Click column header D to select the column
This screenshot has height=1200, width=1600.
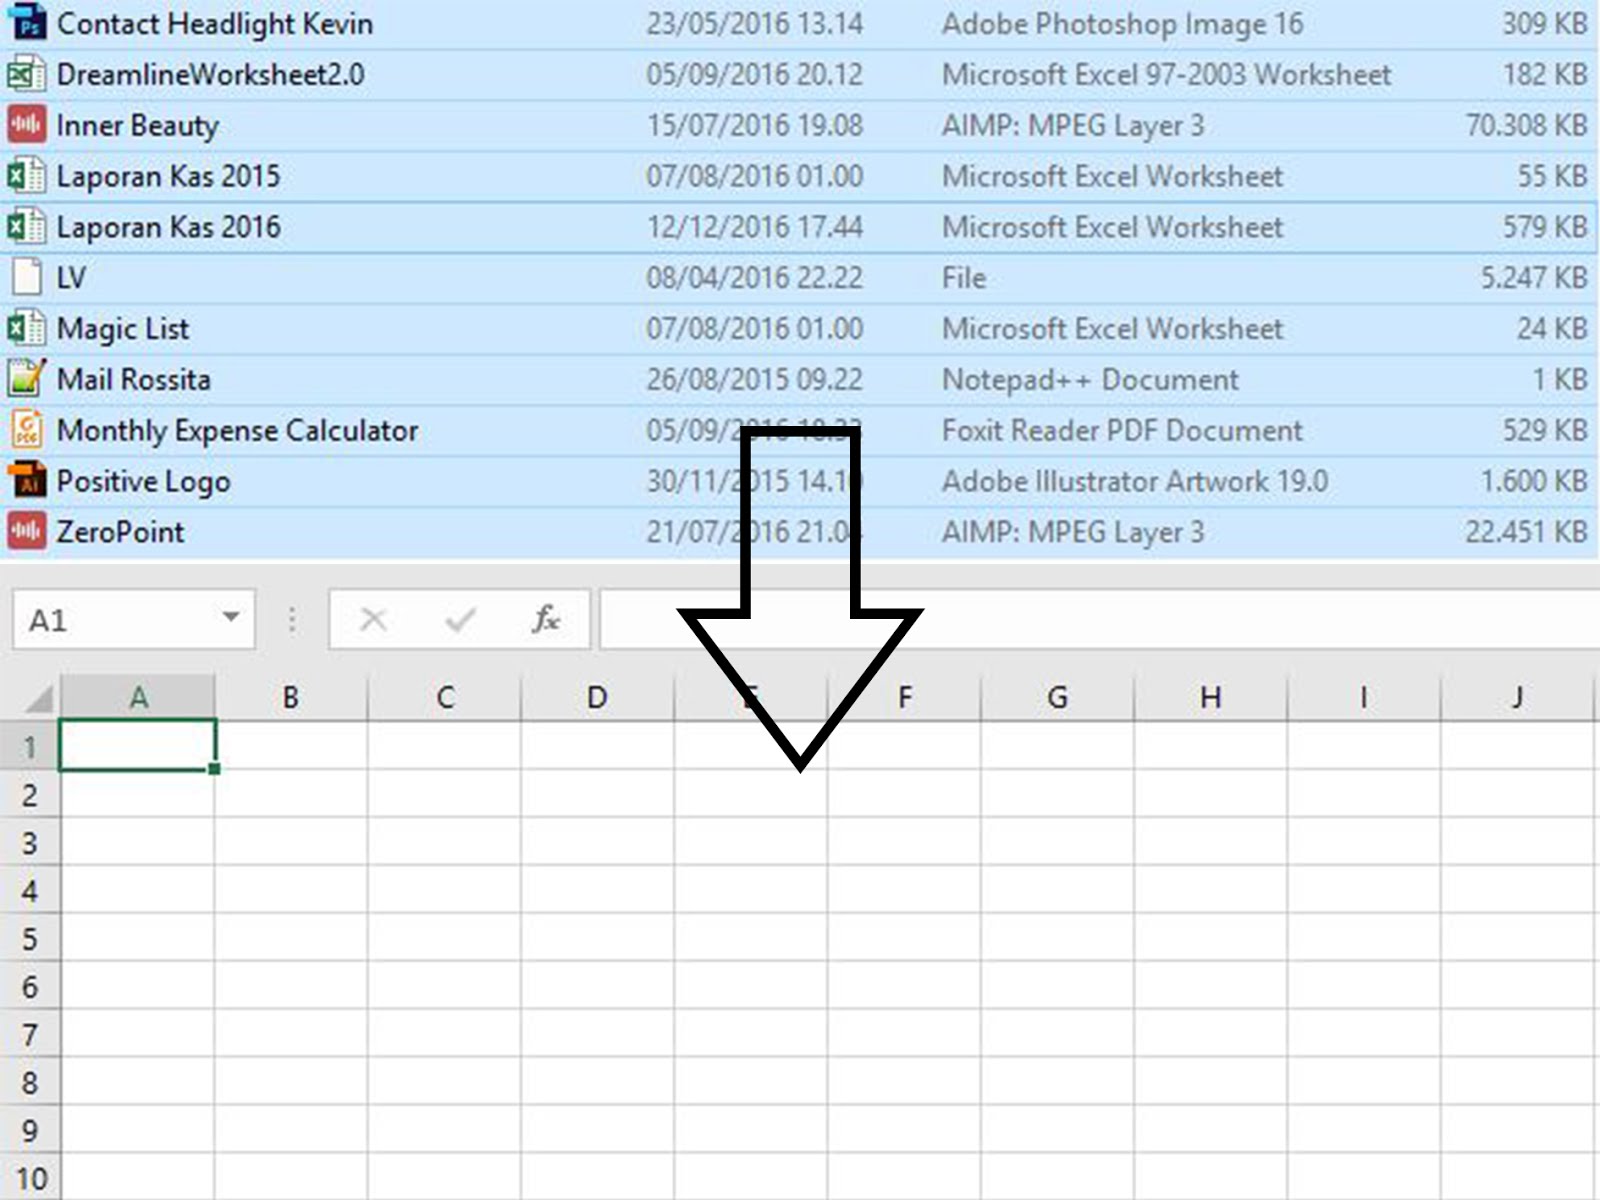click(x=597, y=695)
